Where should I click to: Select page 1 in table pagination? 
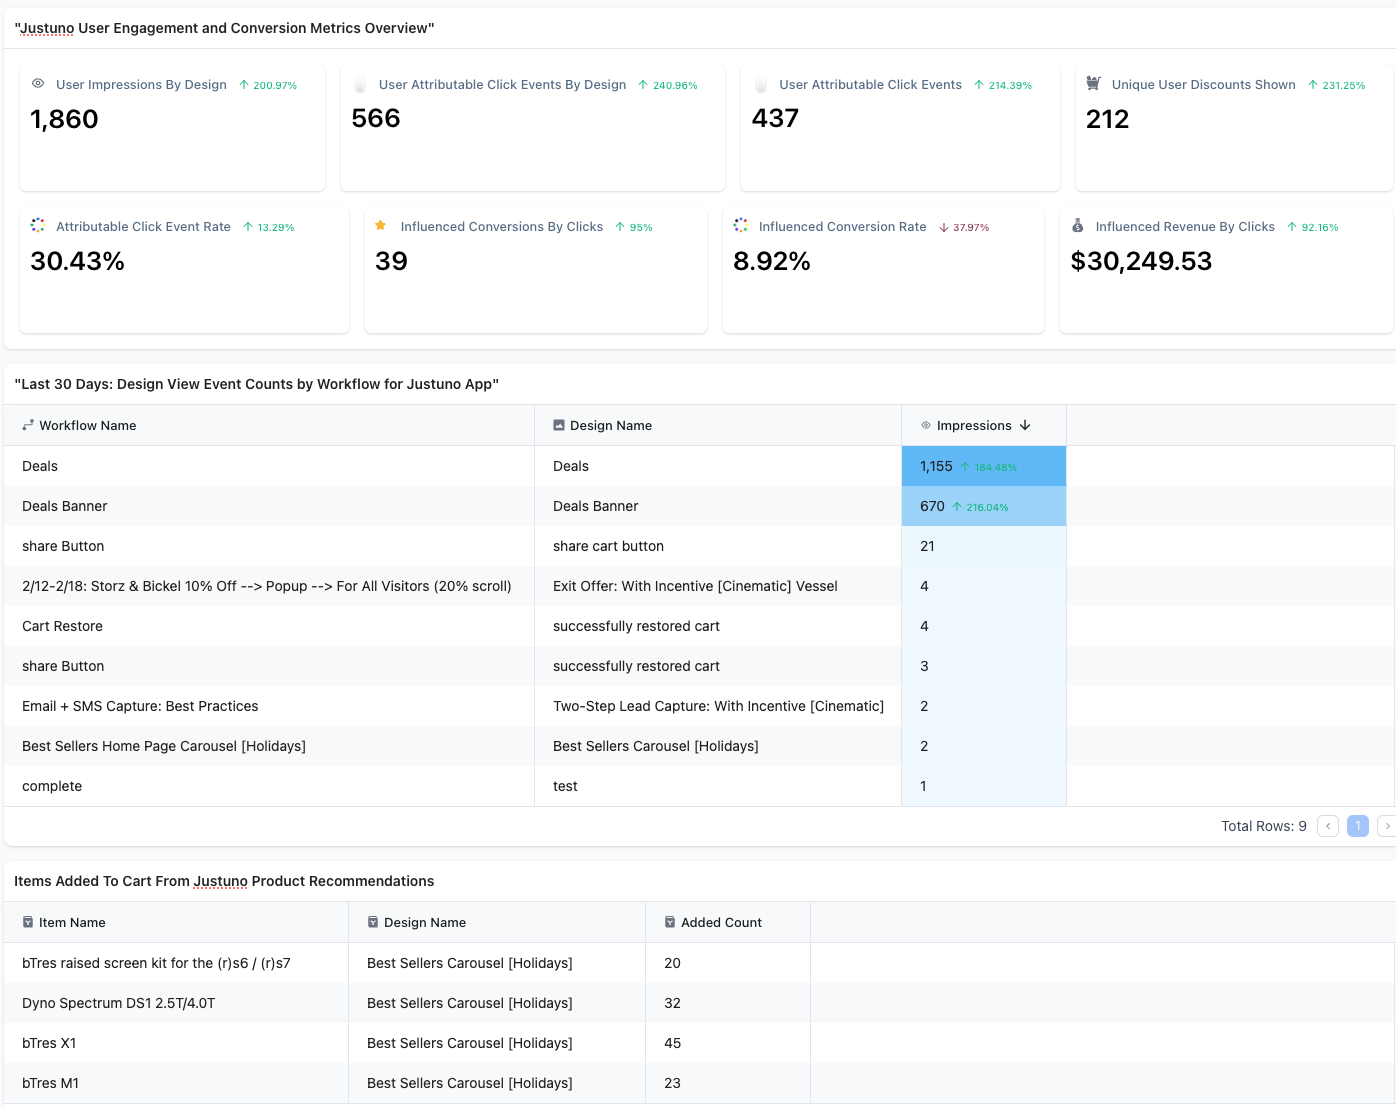1357,826
